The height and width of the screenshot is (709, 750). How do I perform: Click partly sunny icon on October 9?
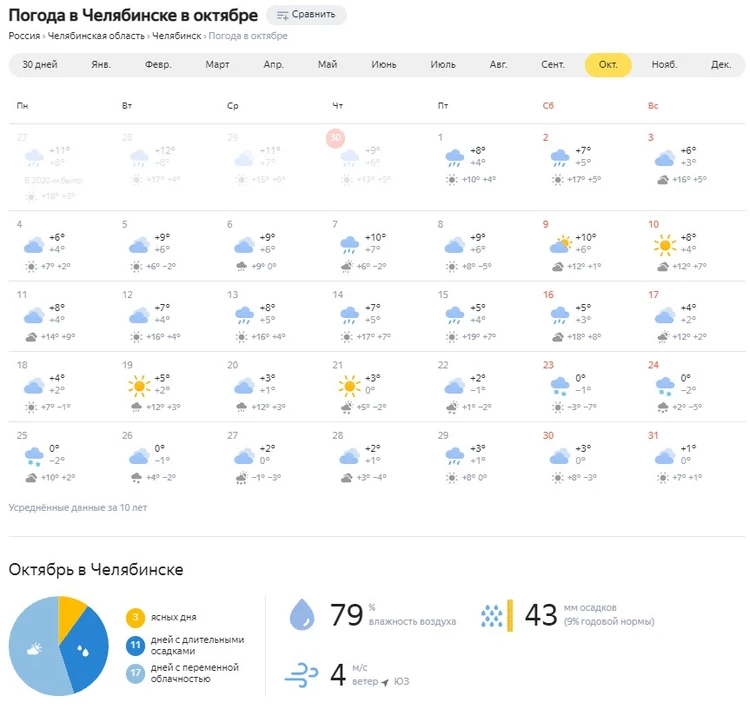(x=560, y=244)
